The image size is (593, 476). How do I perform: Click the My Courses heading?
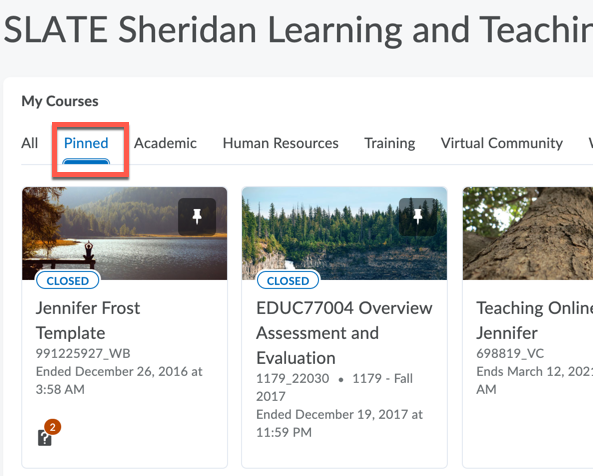coord(60,101)
